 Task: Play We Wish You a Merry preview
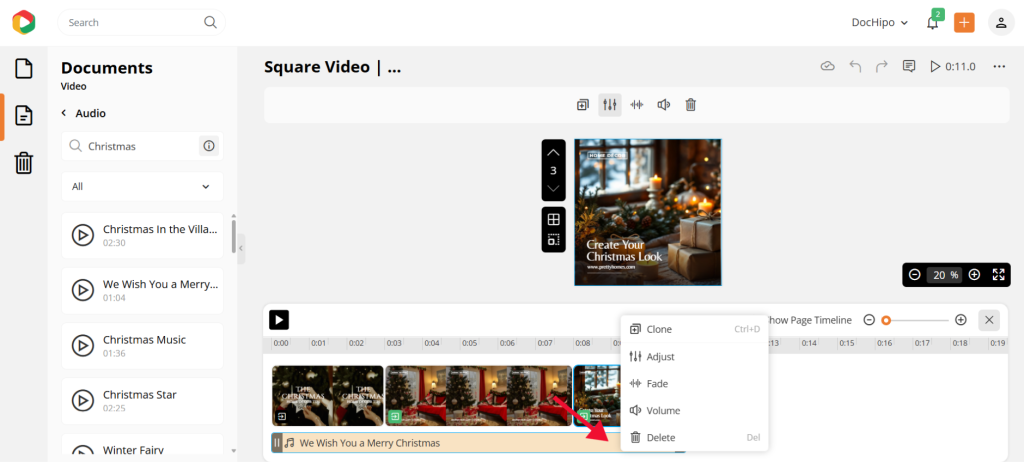click(82, 290)
